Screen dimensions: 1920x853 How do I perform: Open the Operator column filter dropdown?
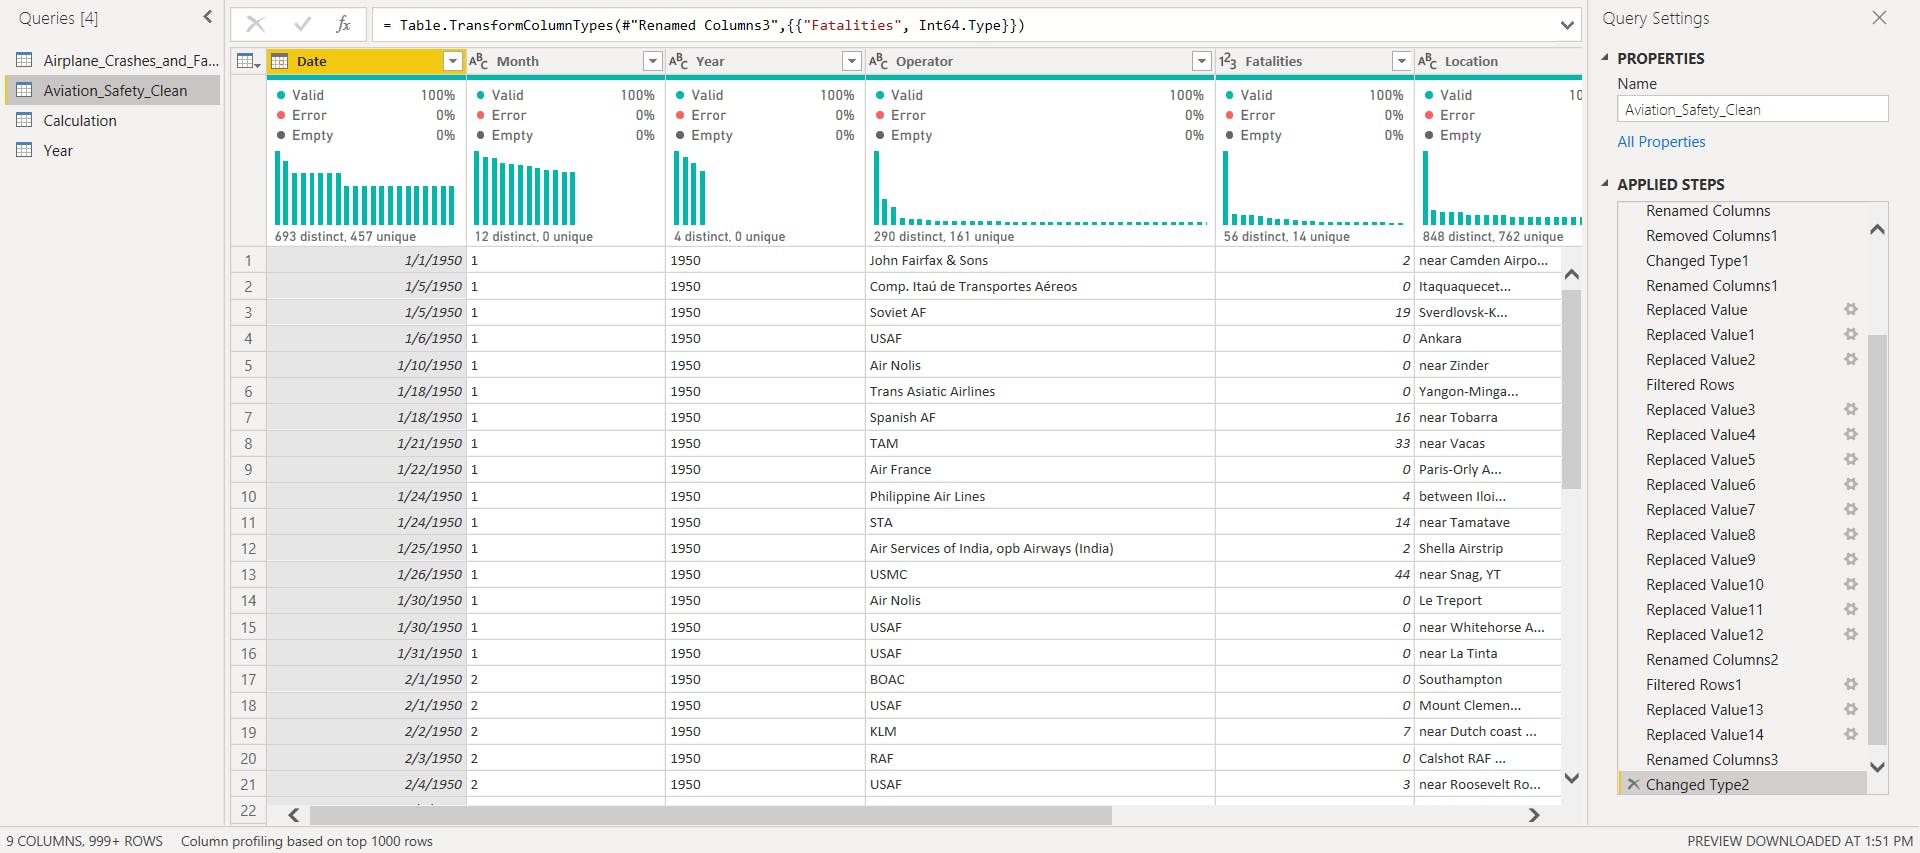1201,61
